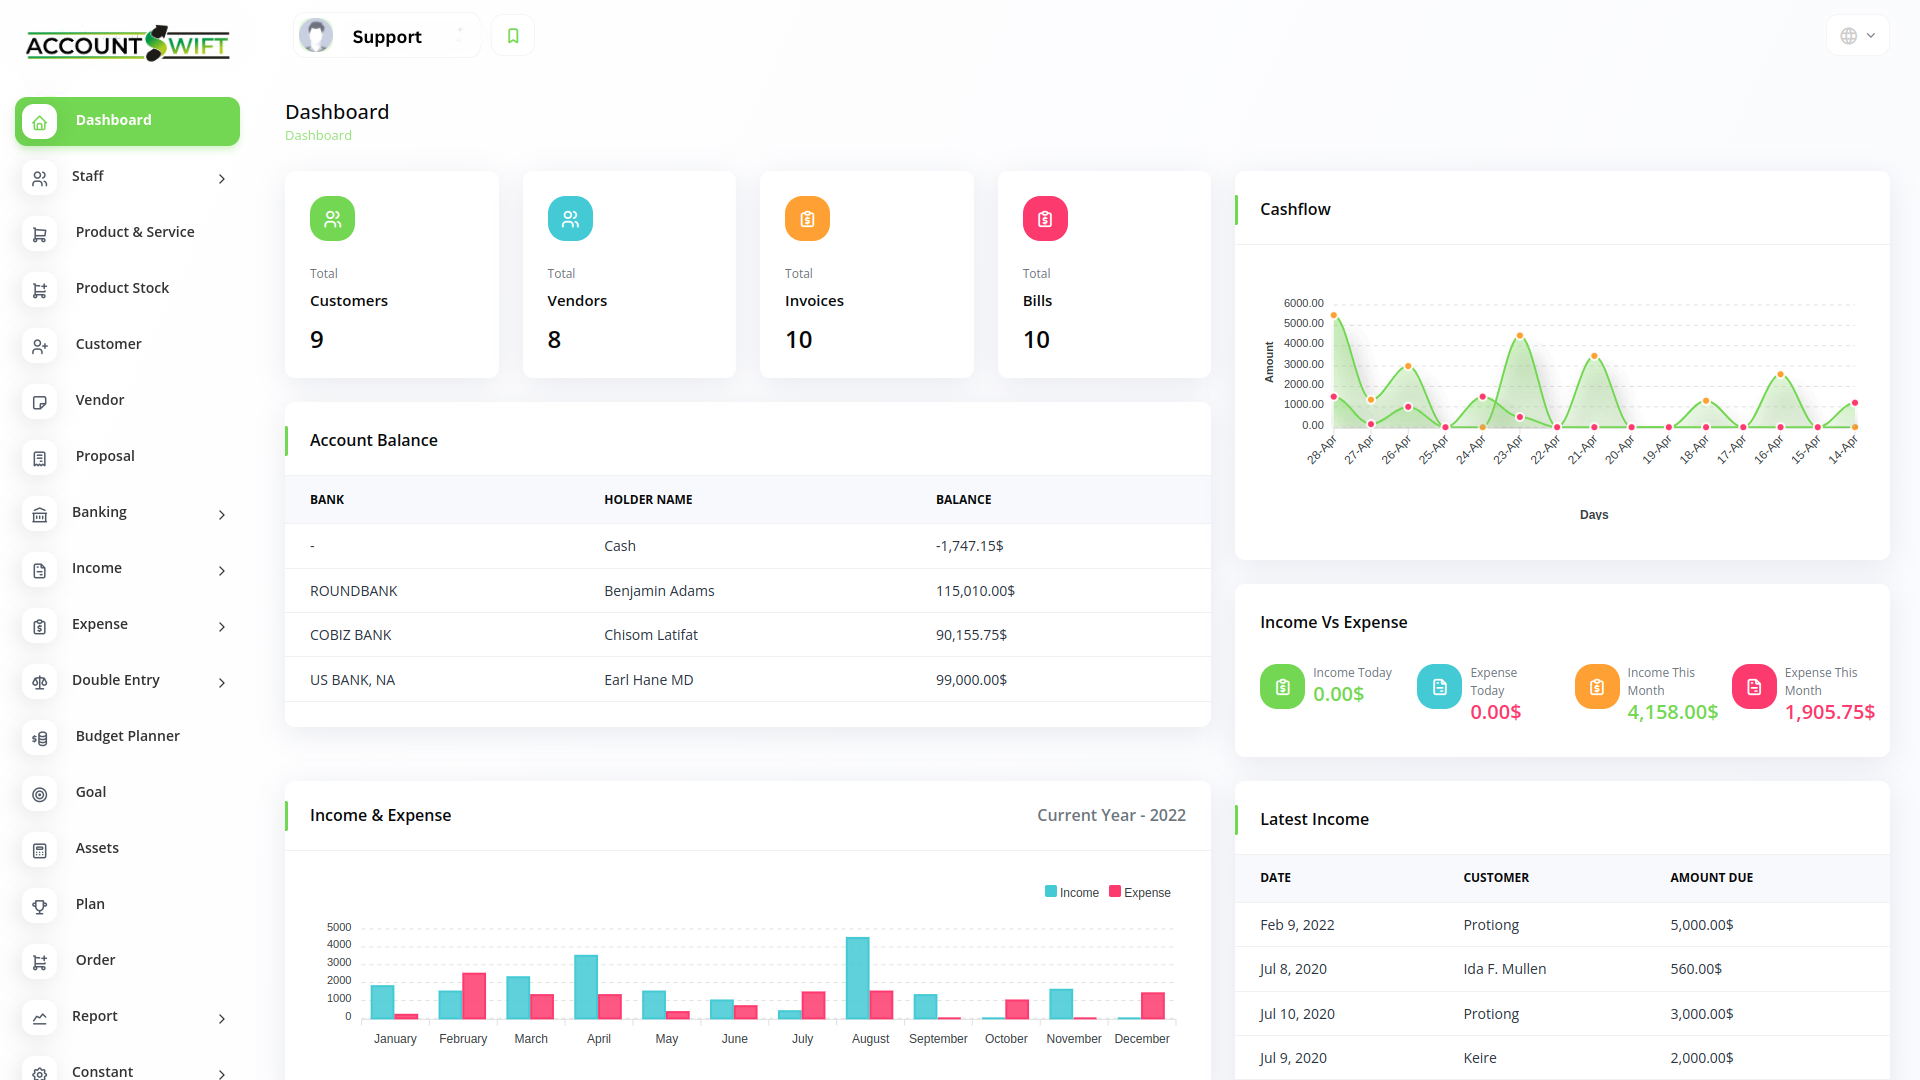The width and height of the screenshot is (1920, 1080).
Task: Expand the Staff submenu chevron
Action: point(221,179)
